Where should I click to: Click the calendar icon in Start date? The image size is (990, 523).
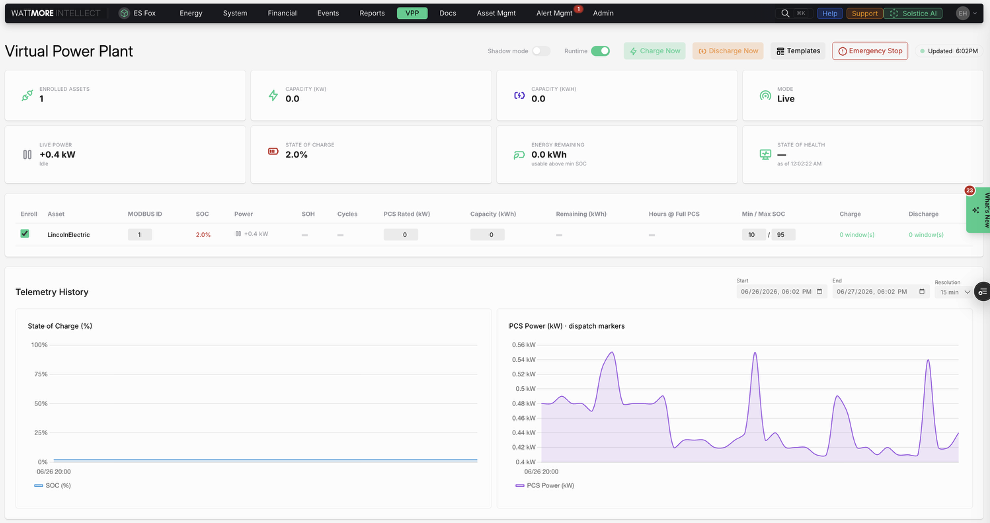(x=820, y=292)
